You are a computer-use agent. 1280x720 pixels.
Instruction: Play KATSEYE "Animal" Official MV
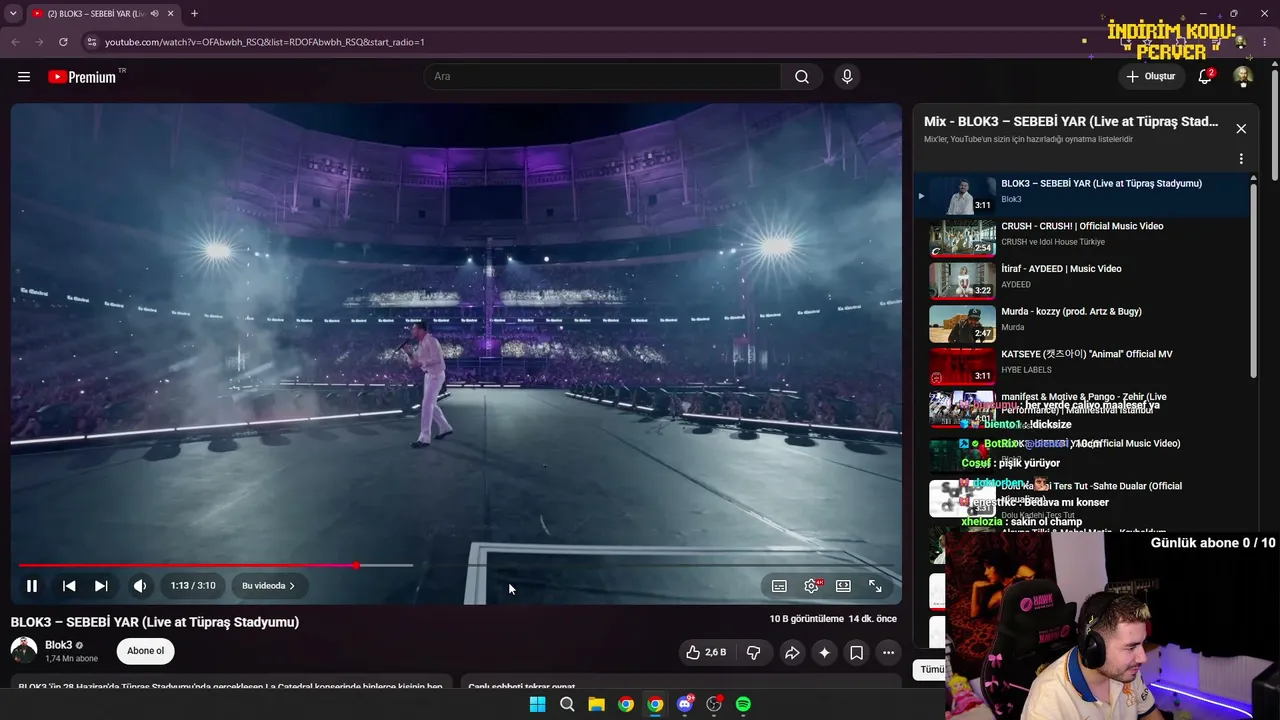pos(1087,354)
